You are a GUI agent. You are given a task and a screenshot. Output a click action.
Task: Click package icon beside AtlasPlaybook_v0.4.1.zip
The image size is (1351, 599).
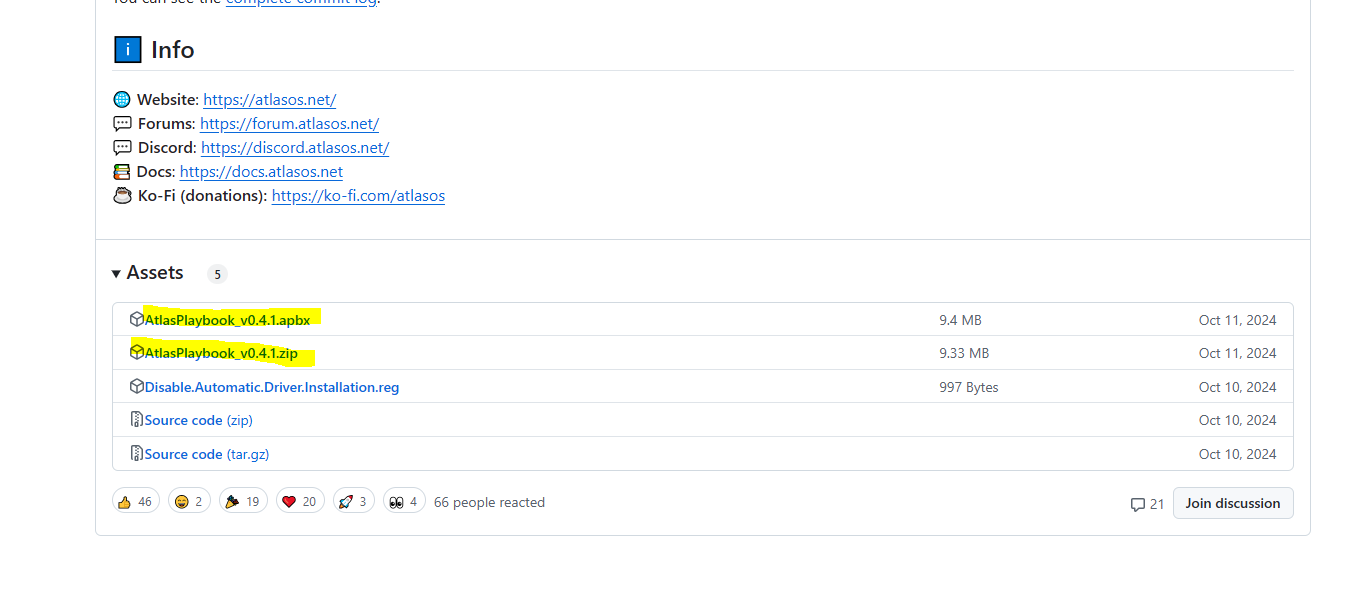[136, 352]
